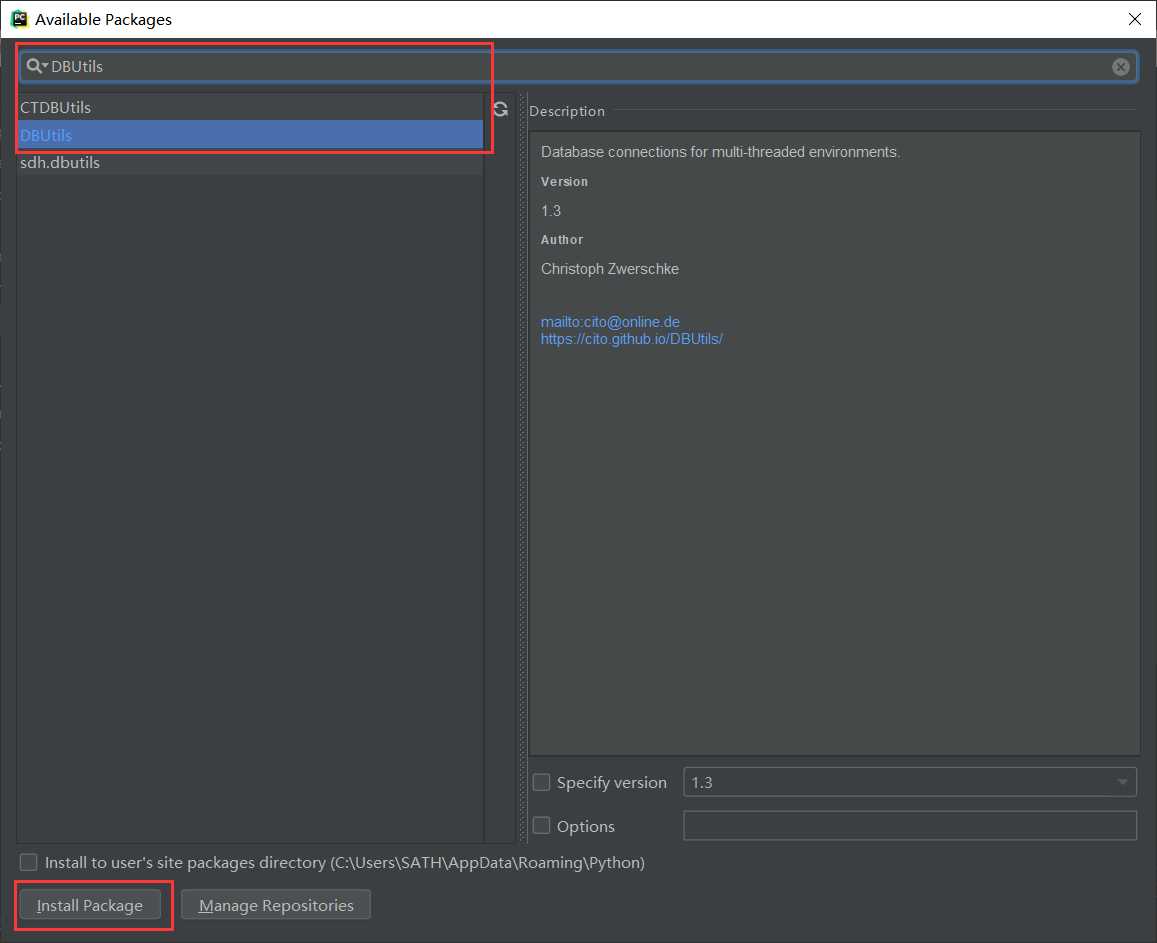This screenshot has height=943, width=1157.
Task: Close the Available Packages dialog
Action: (x=1135, y=19)
